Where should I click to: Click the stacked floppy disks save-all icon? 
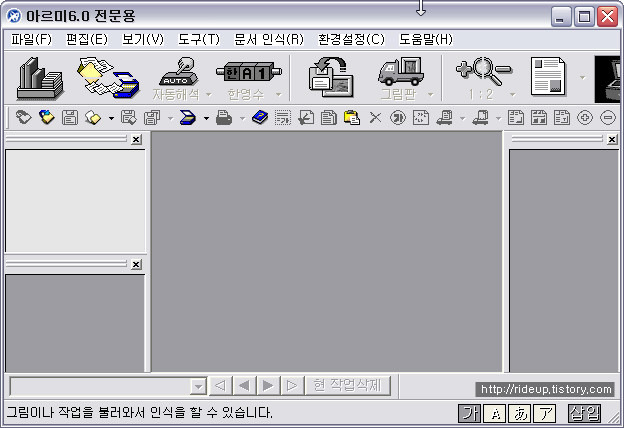[x=152, y=118]
